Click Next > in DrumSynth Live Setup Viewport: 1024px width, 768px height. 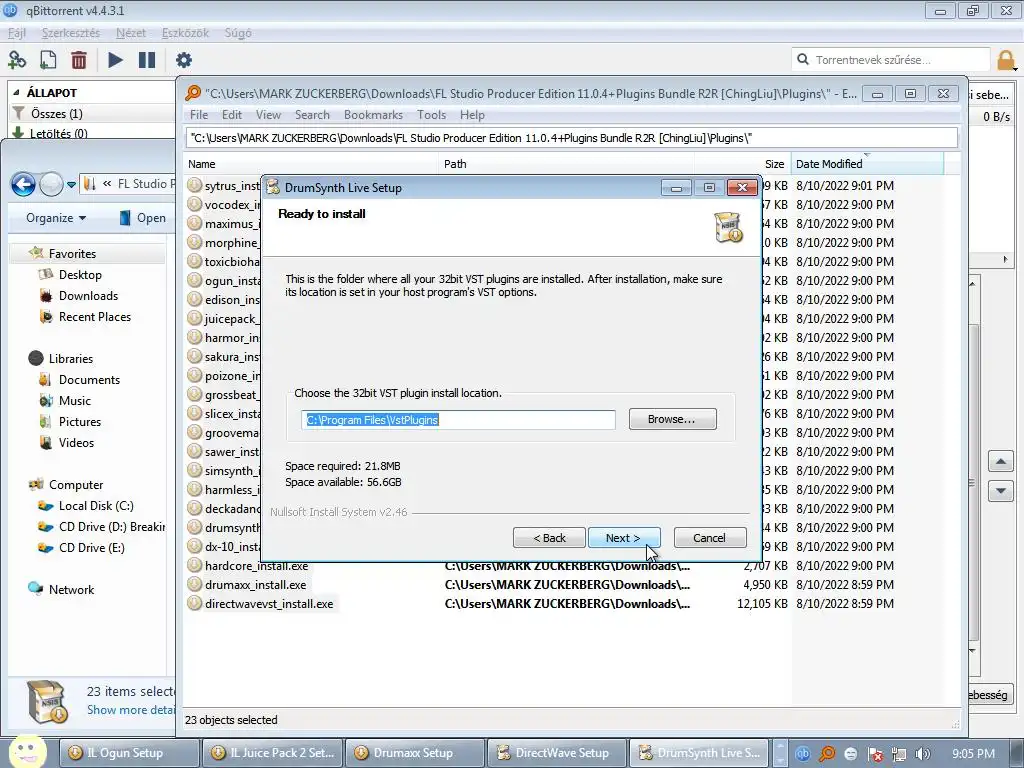[624, 538]
